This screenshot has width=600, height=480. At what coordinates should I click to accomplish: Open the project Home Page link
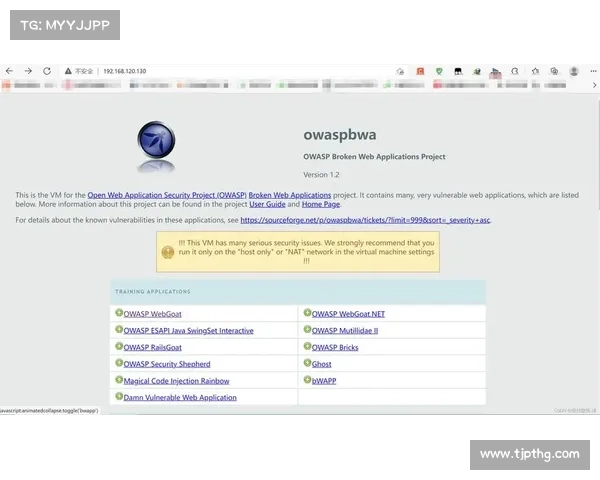click(321, 204)
